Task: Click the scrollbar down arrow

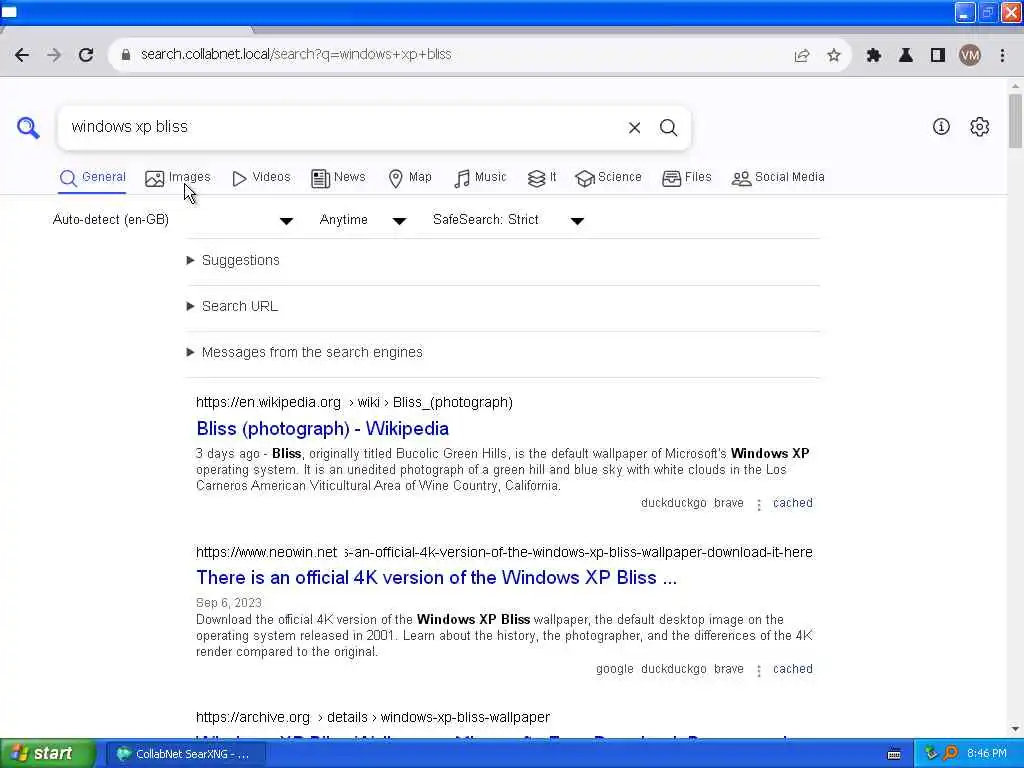Action: [x=1015, y=729]
